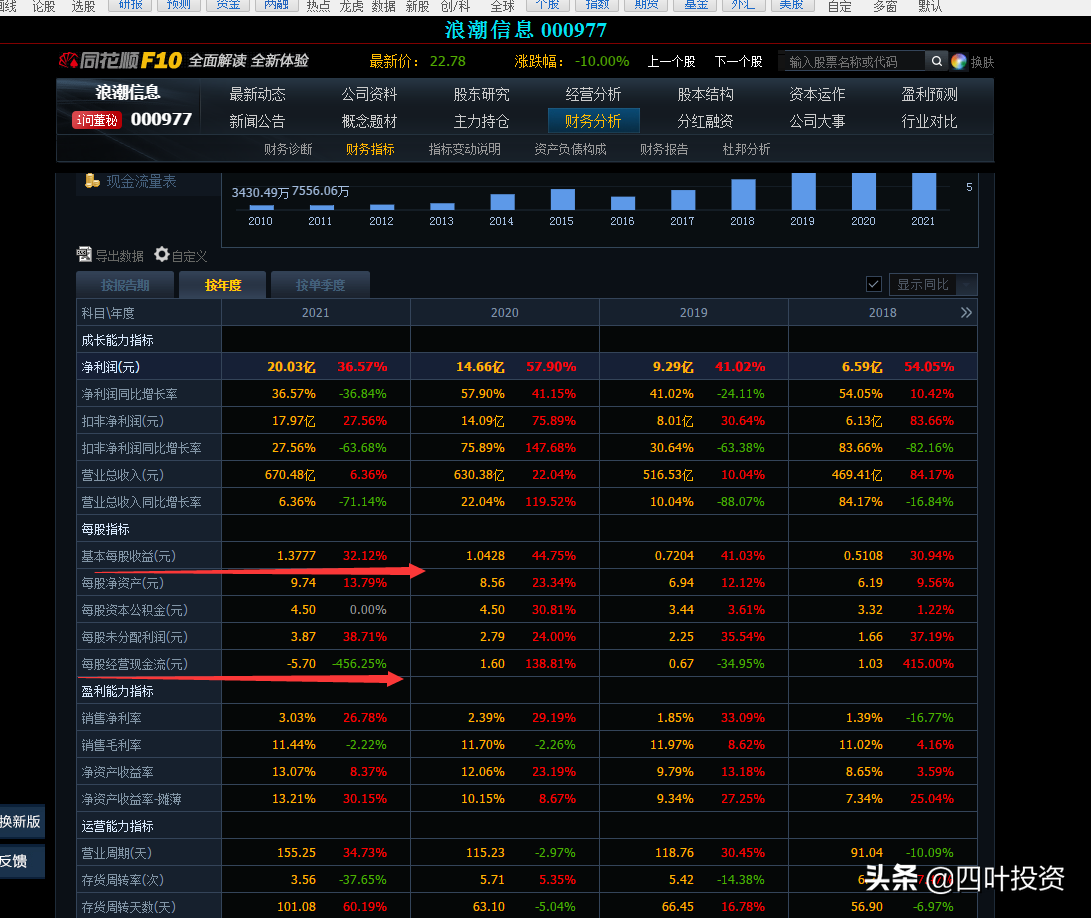The width and height of the screenshot is (1091, 918).
Task: Switch to the 按年度 tab
Action: (223, 285)
